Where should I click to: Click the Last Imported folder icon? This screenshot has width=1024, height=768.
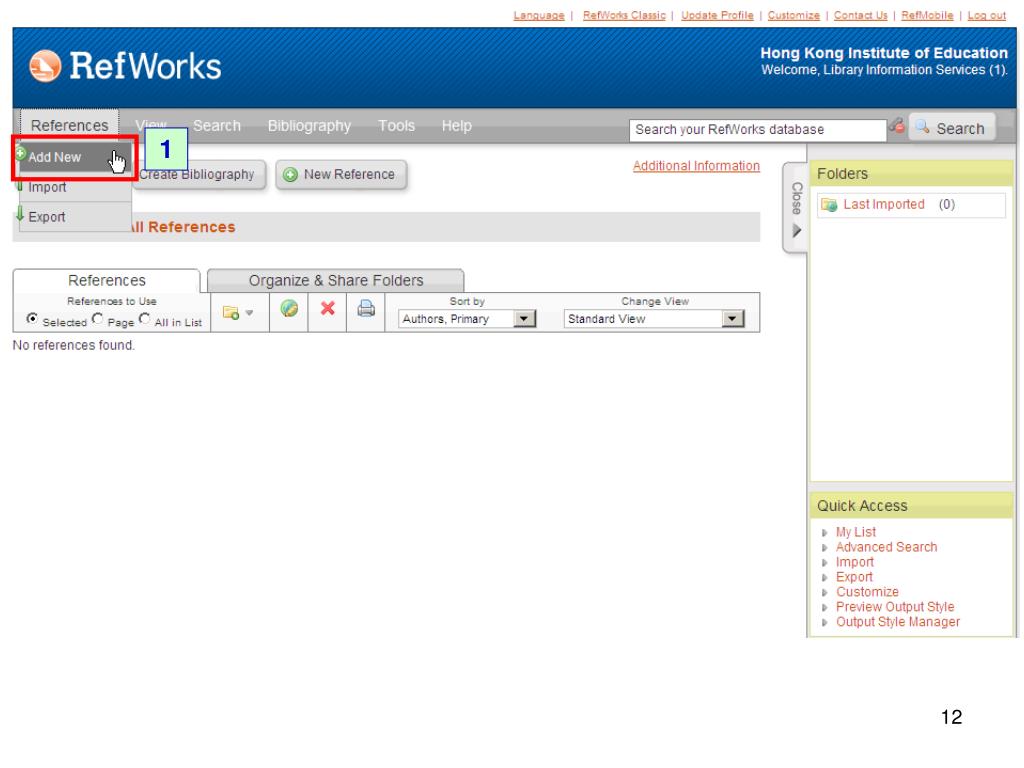pos(829,205)
